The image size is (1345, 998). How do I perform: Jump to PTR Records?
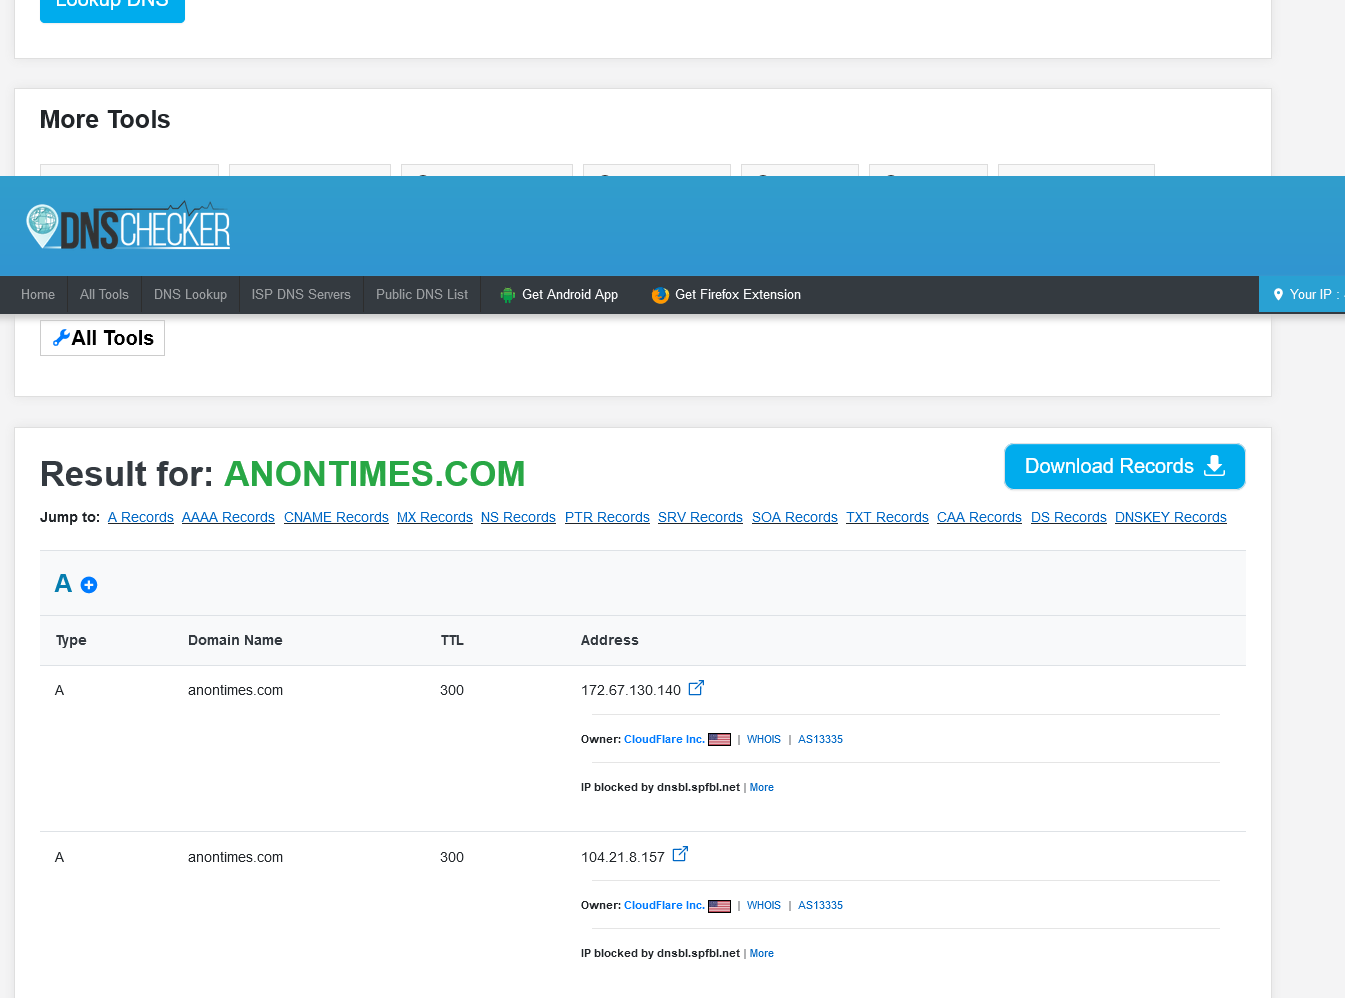(x=607, y=517)
